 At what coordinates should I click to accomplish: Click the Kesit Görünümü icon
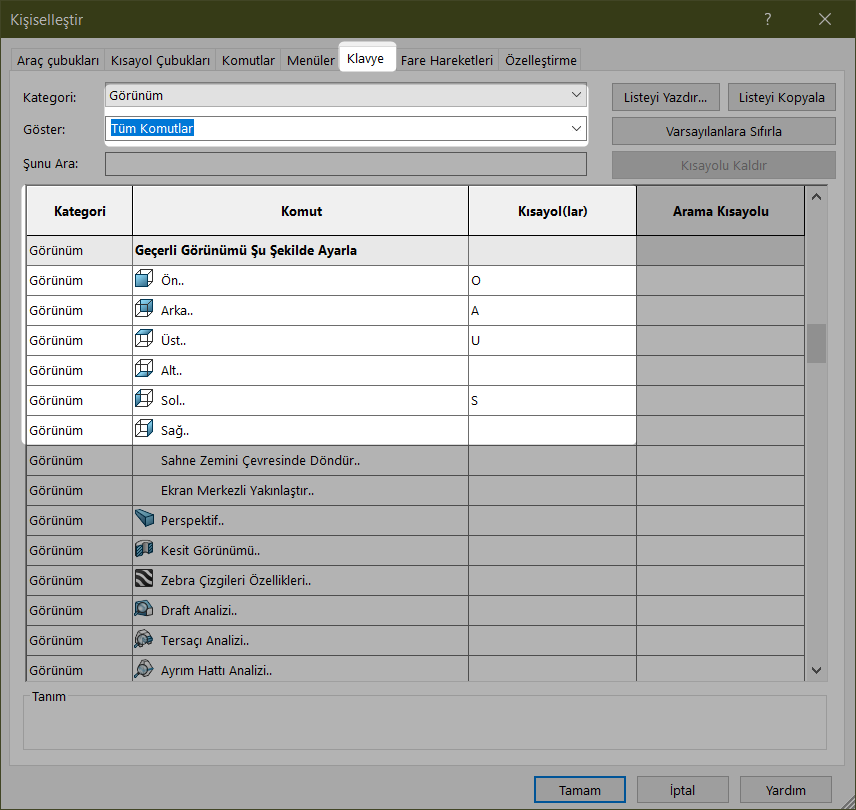pos(144,549)
